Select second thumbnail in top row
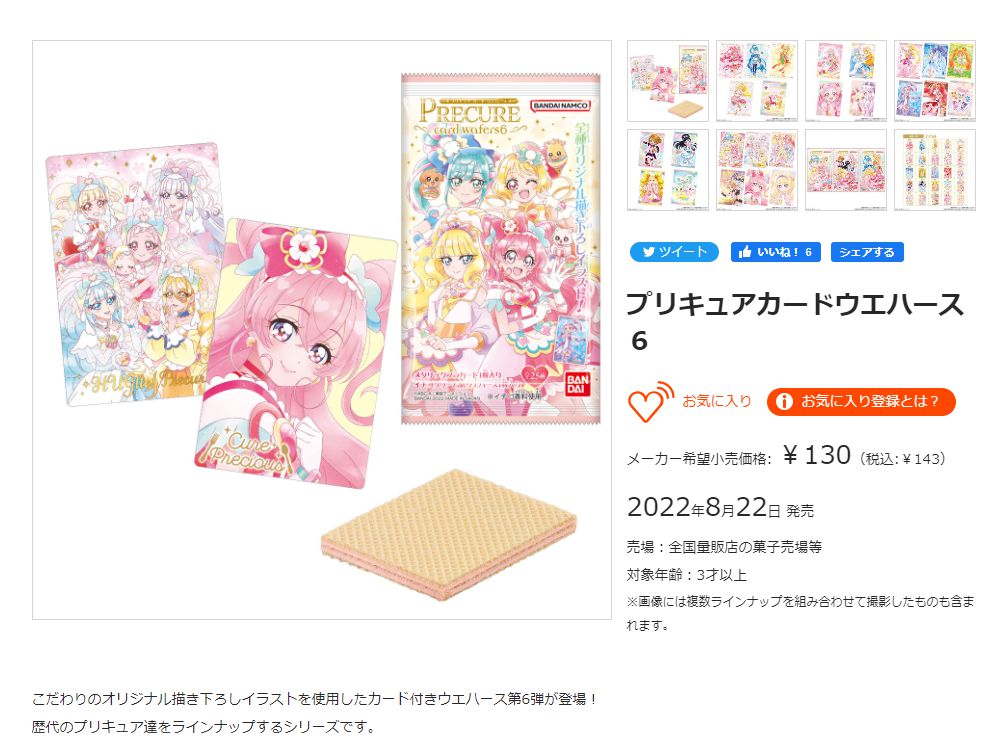Image resolution: width=1001 pixels, height=743 pixels. [x=756, y=81]
